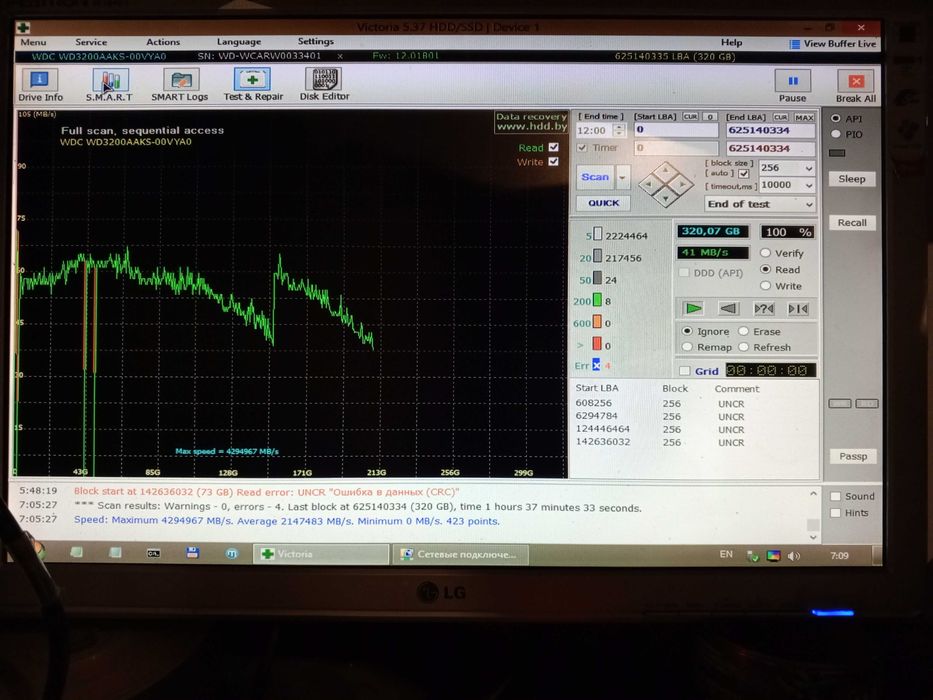
Task: Click the orange 600 ms block swatch
Action: (597, 323)
